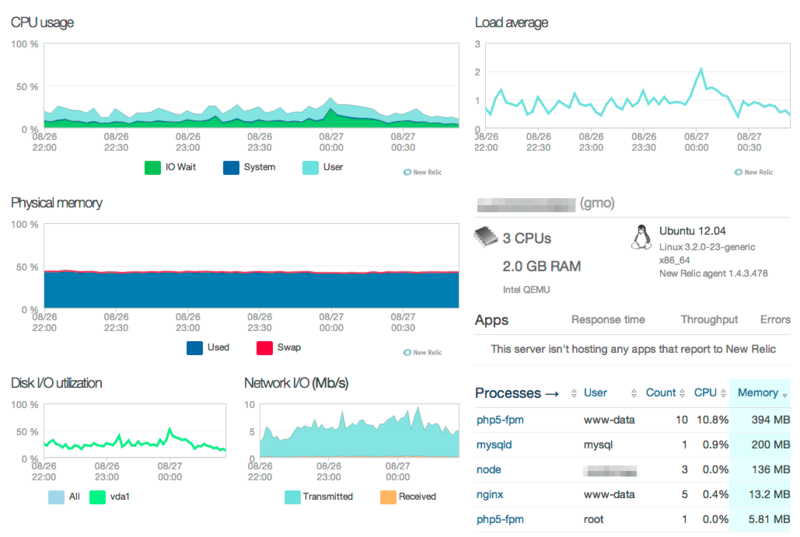
Task: Toggle the Used memory legend swatch
Action: coord(195,348)
